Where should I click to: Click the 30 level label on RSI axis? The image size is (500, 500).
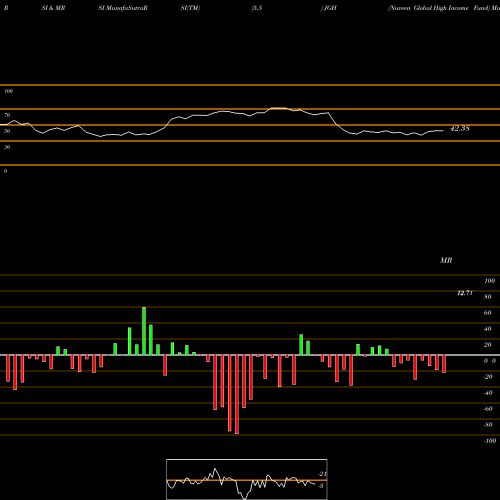pos(7,147)
